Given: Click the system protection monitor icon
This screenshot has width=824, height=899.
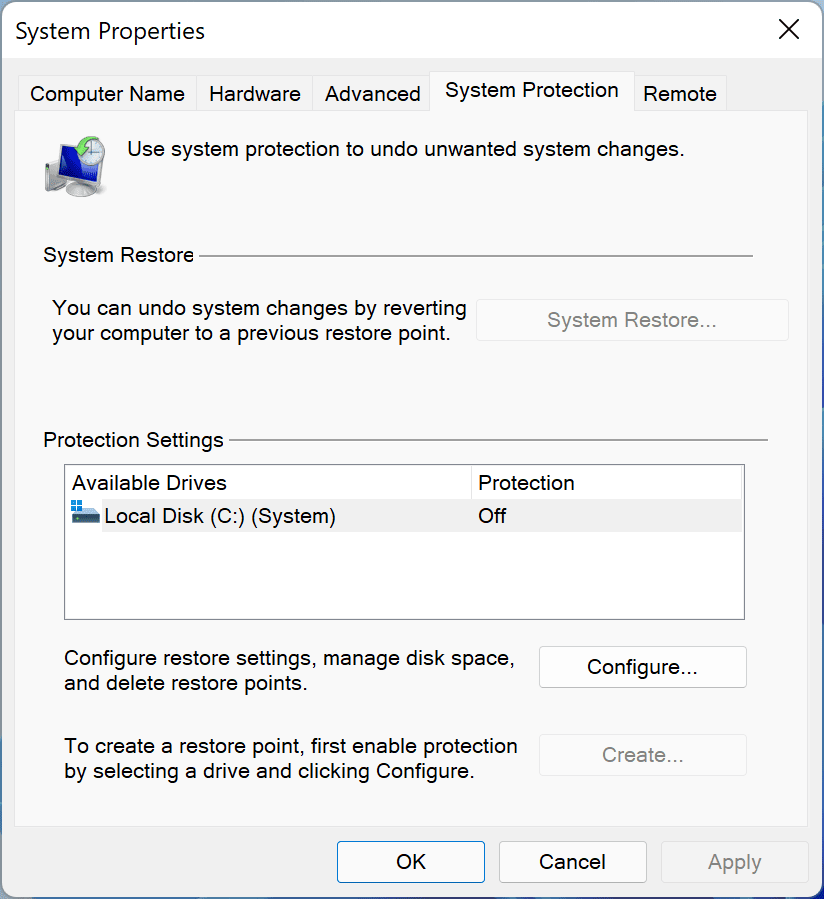Looking at the screenshot, I should point(76,166).
